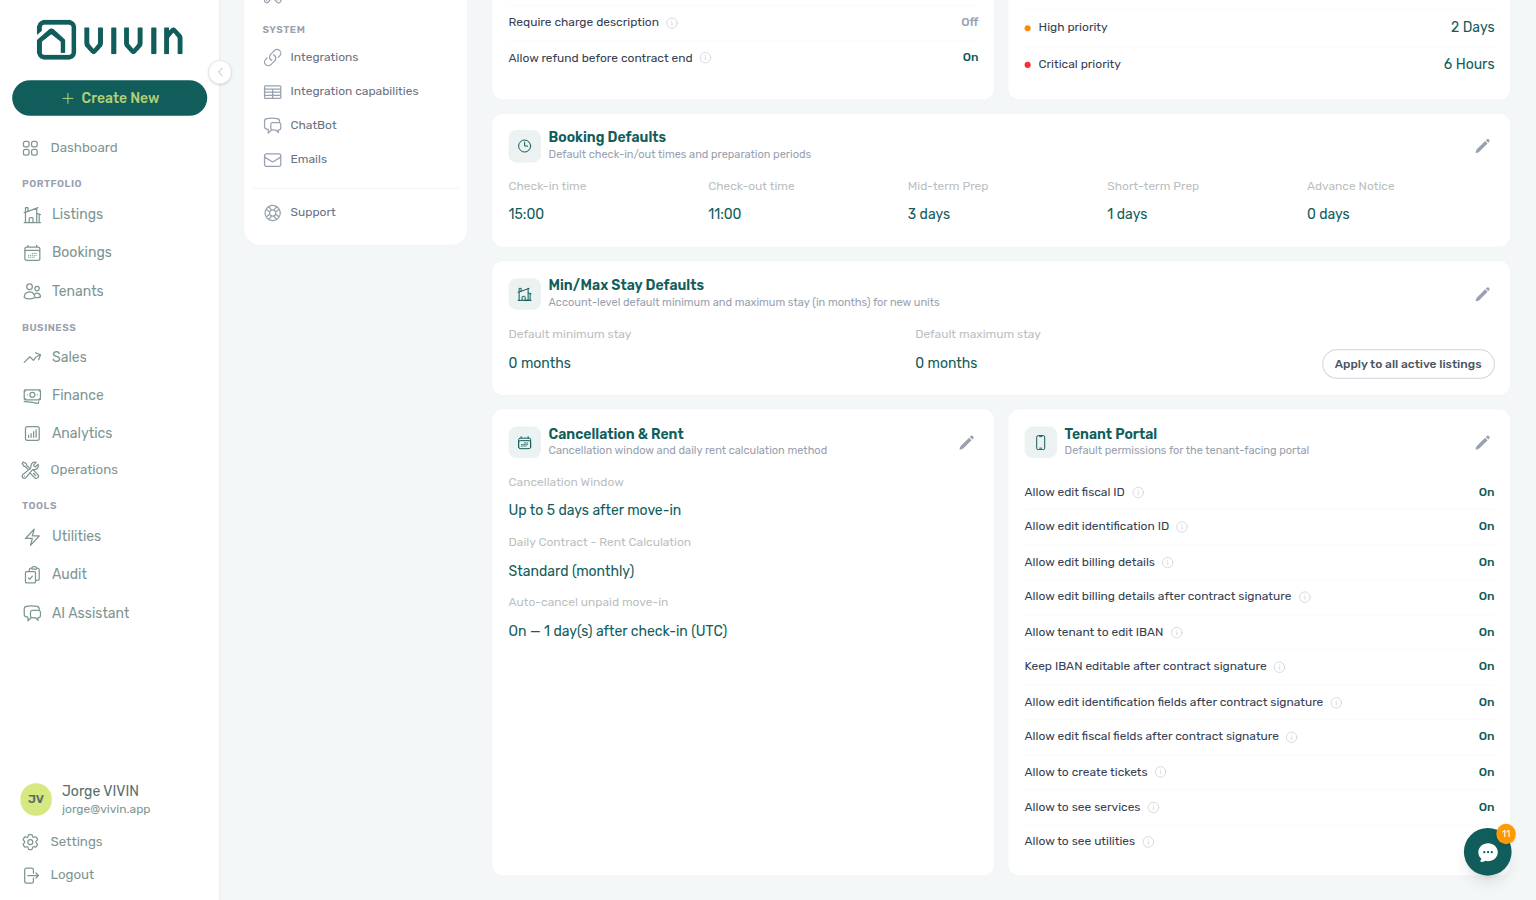The image size is (1536, 900).
Task: Click Critical priority 6 Hours value
Action: (x=1469, y=64)
